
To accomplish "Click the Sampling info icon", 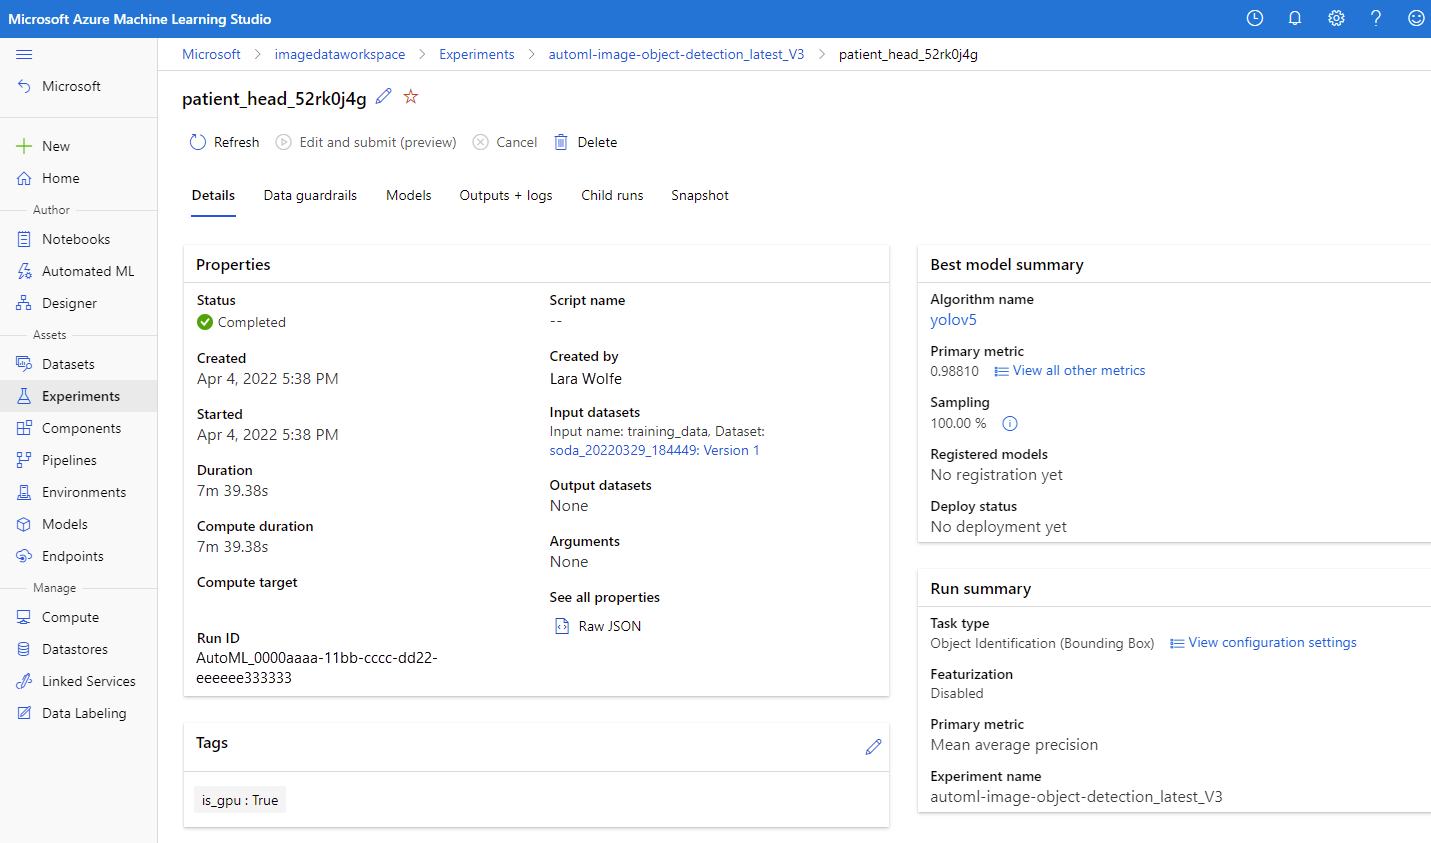I will 1010,423.
